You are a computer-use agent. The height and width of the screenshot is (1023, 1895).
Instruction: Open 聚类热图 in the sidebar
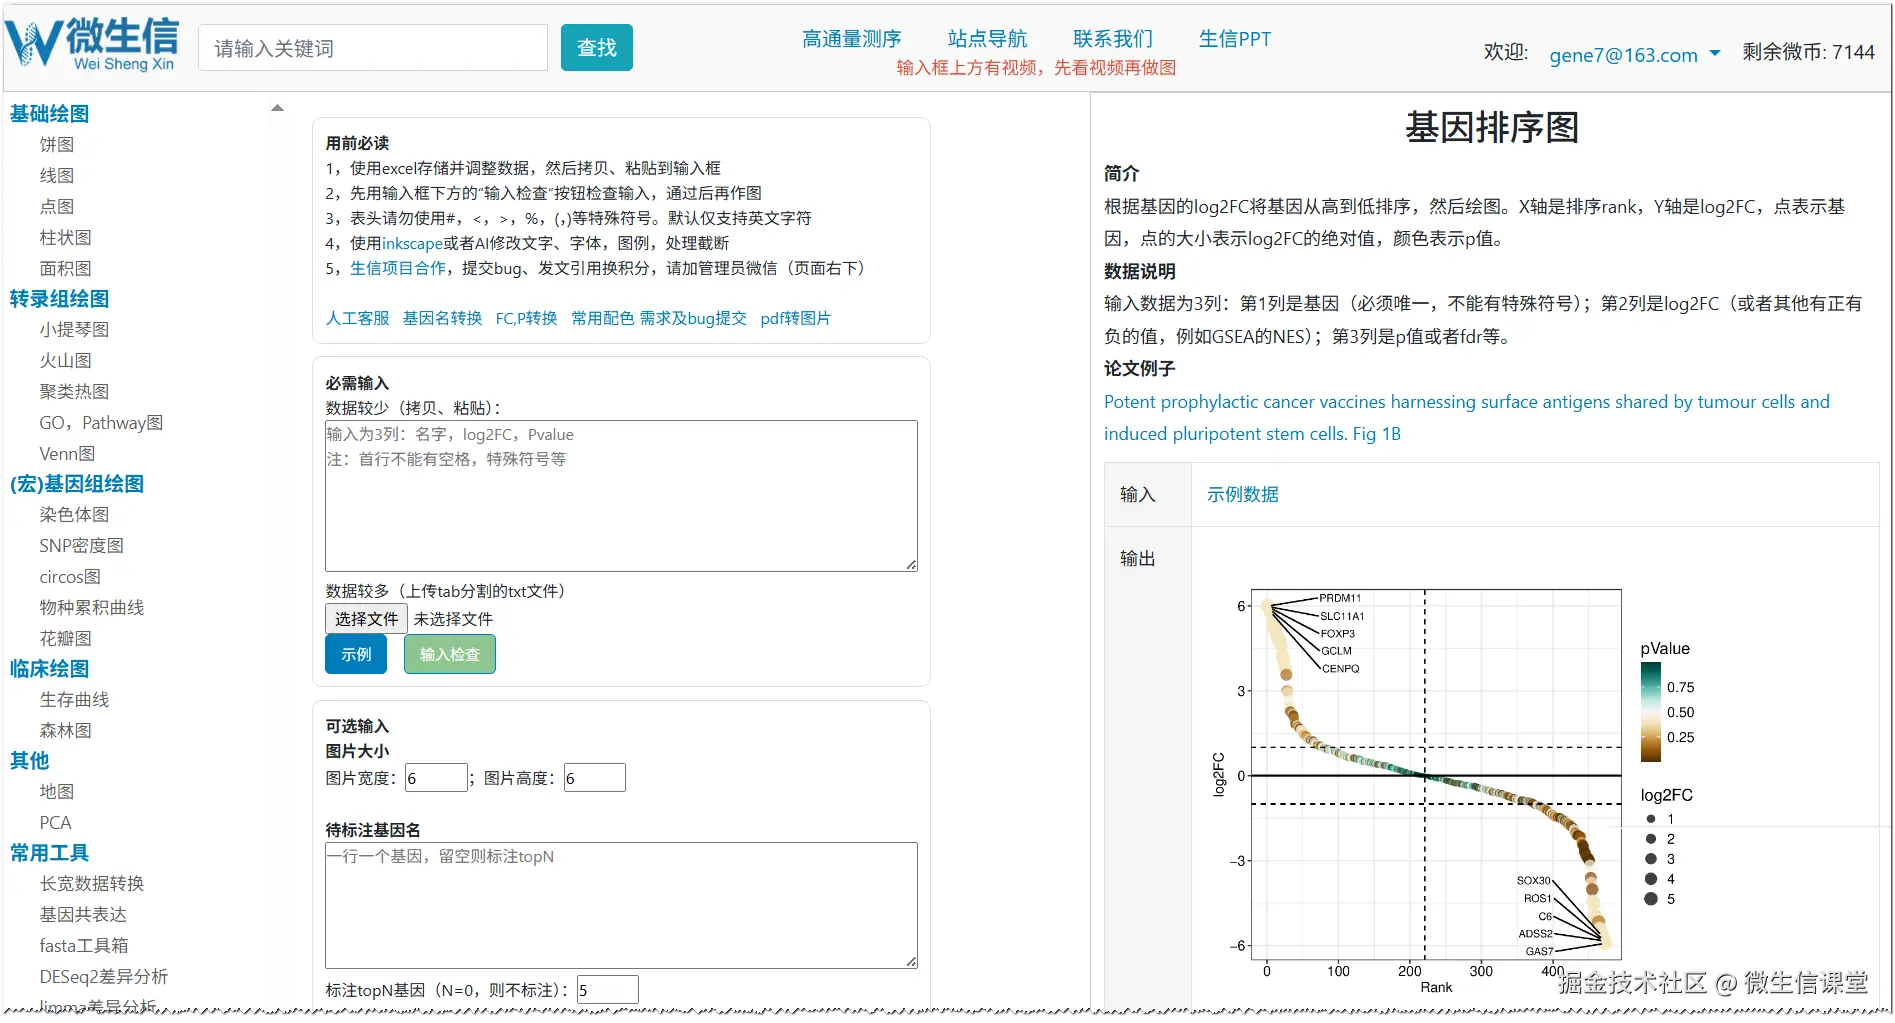point(75,392)
